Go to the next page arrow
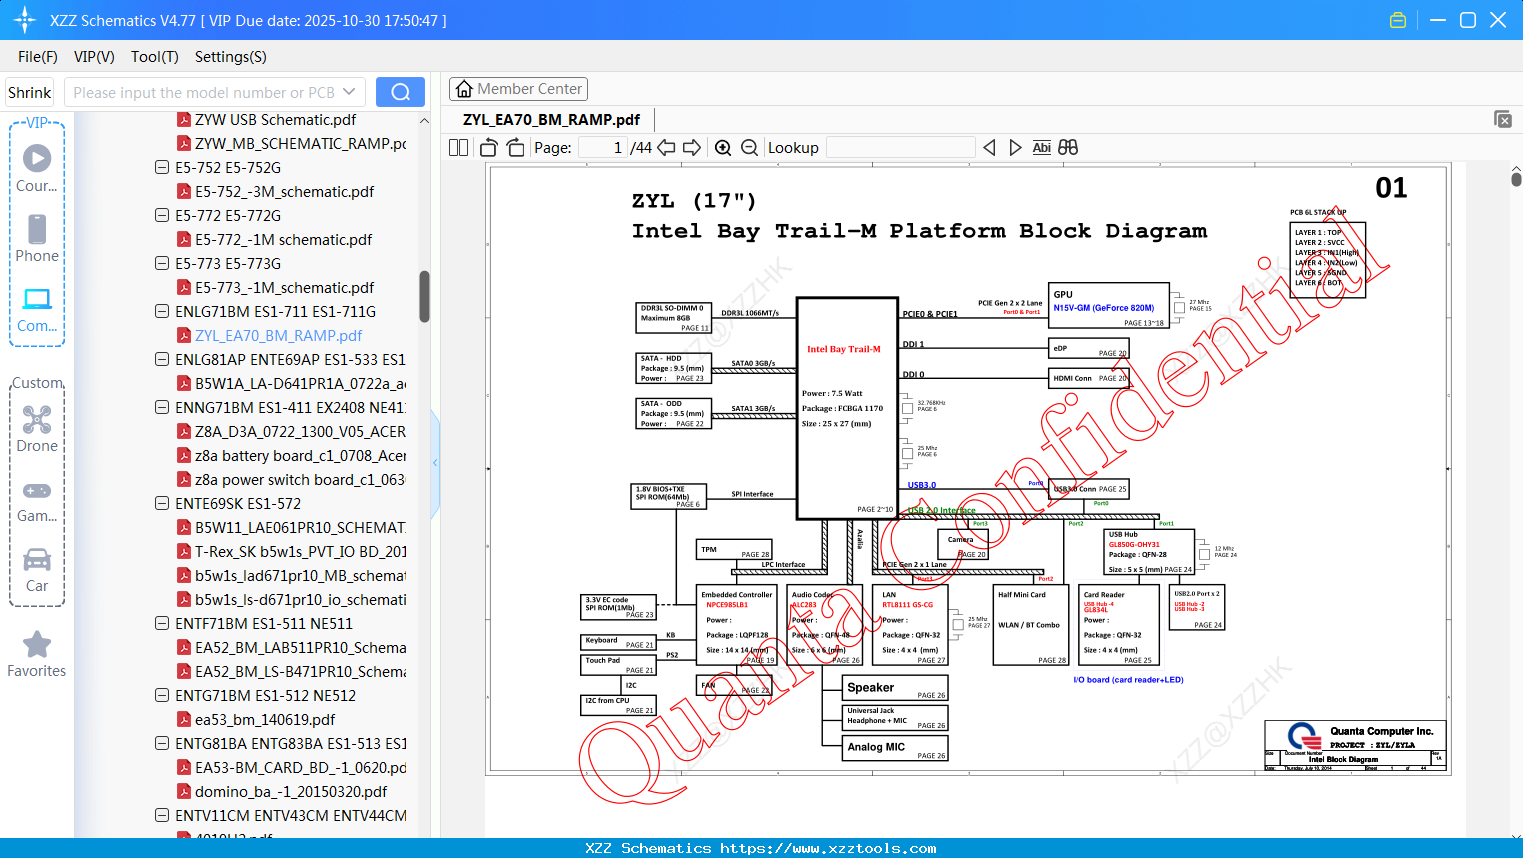The height and width of the screenshot is (858, 1523). pos(692,148)
